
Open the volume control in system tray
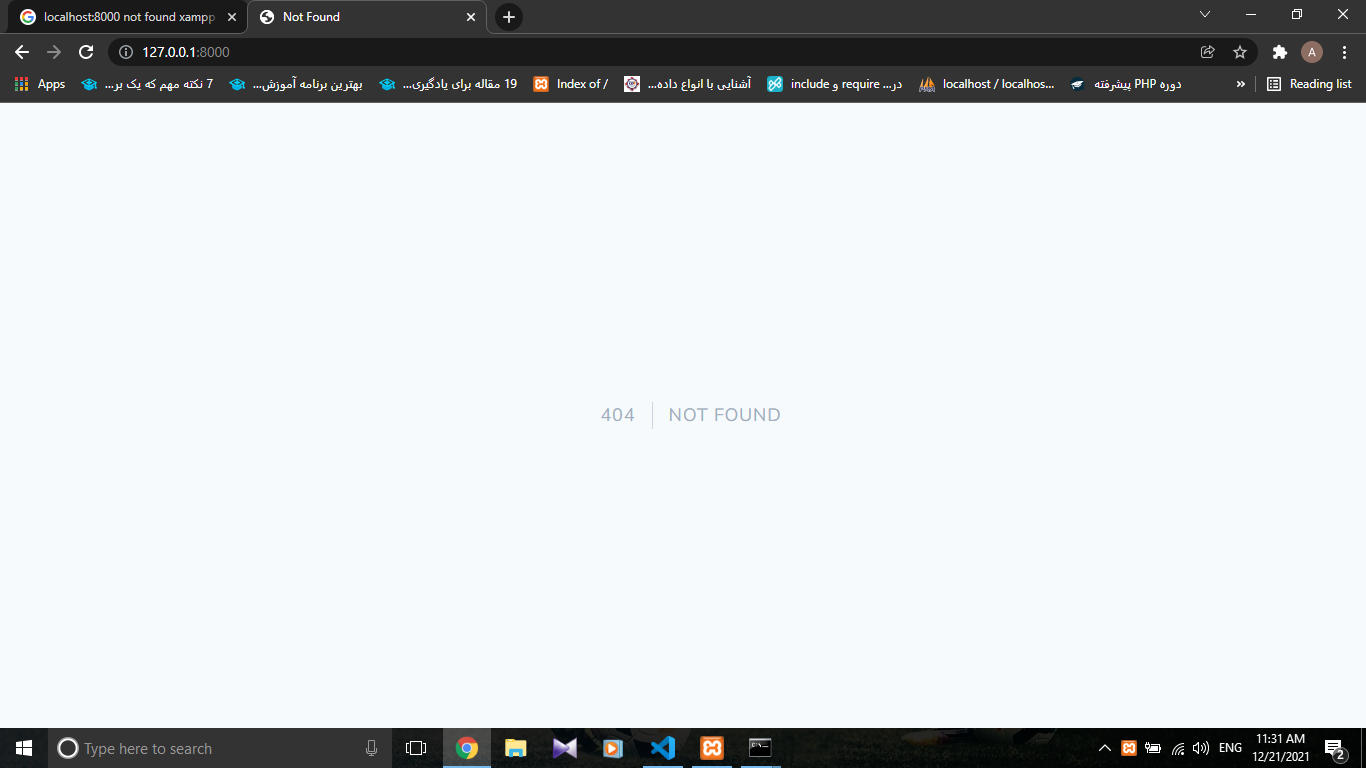1201,748
